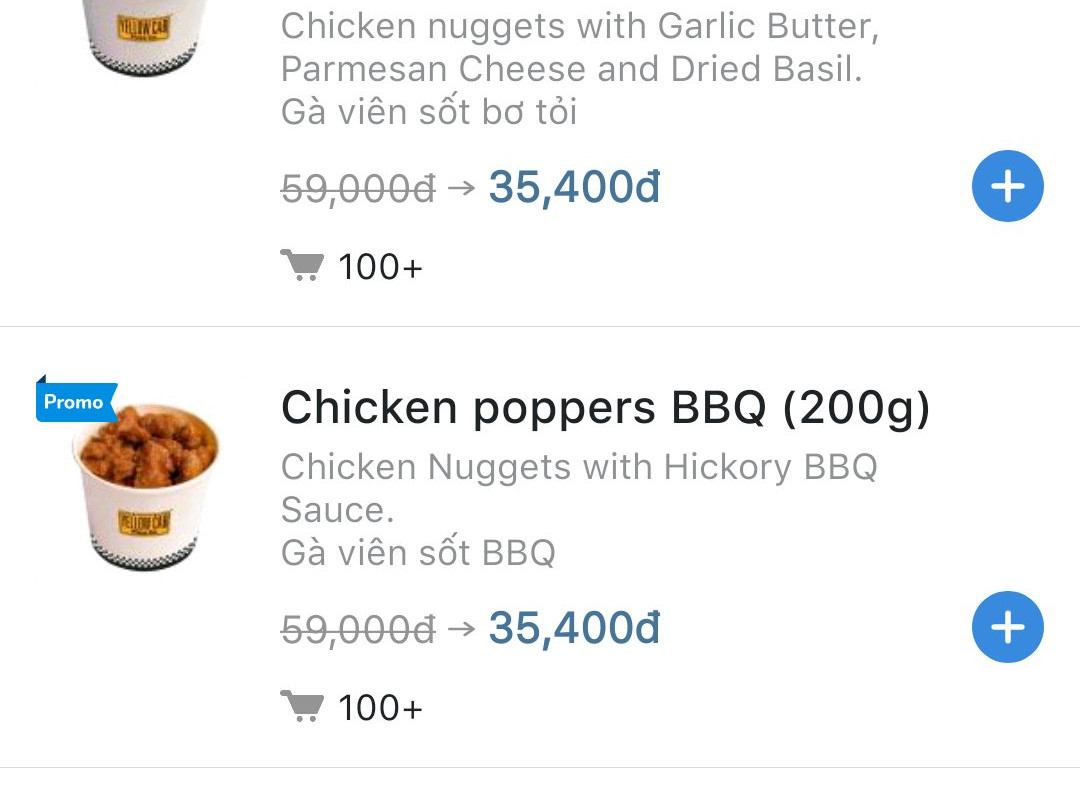Click price arrow on Garlic Butter nuggets item
Viewport: 1080px width, 808px height.
tap(461, 187)
